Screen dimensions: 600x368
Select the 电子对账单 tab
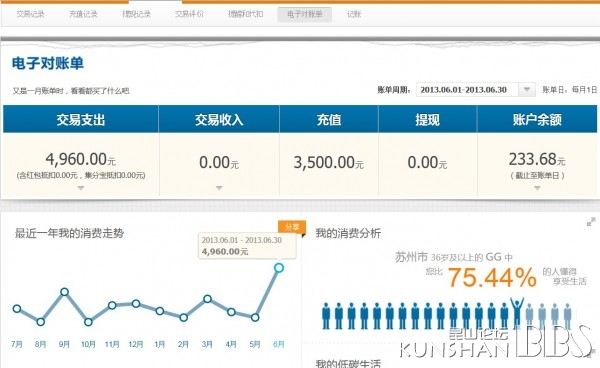pyautogui.click(x=305, y=15)
